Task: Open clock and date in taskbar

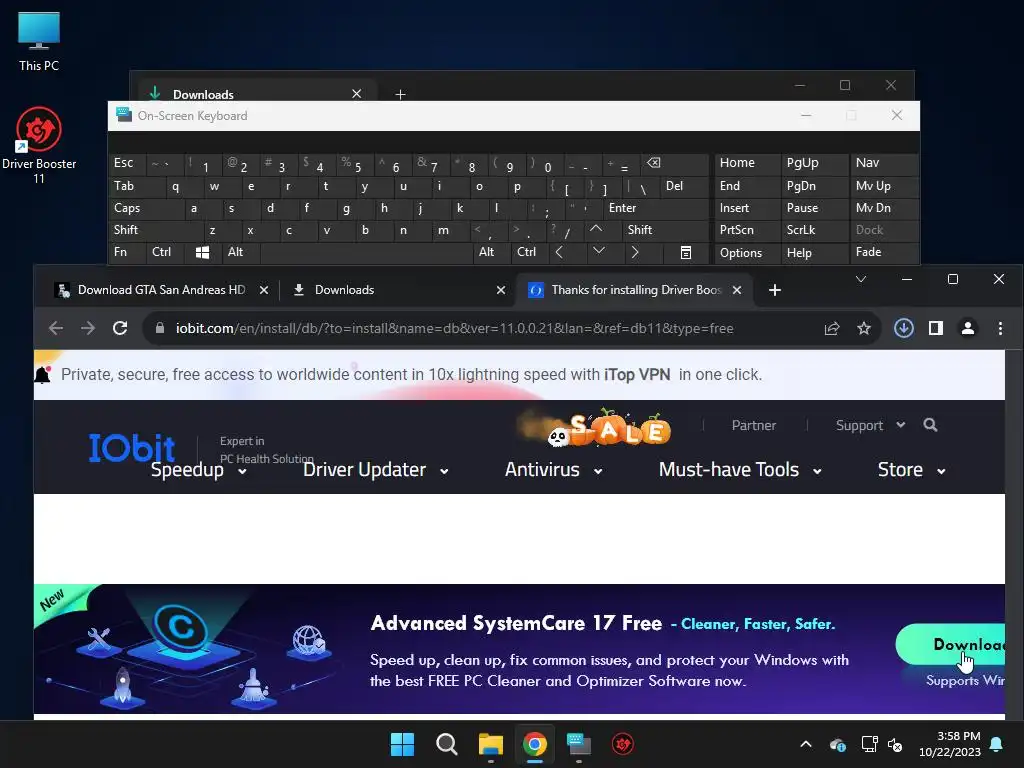Action: point(950,744)
